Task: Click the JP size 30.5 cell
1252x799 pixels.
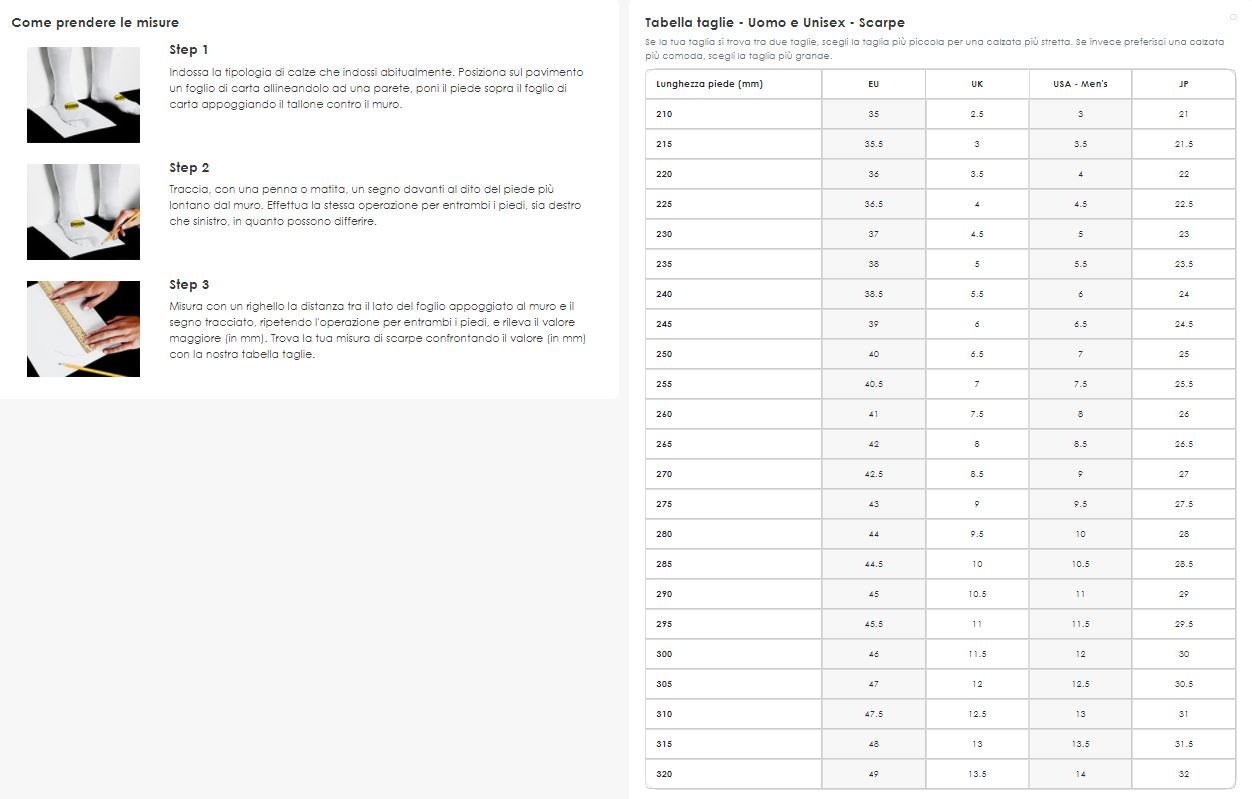Action: pos(1184,684)
